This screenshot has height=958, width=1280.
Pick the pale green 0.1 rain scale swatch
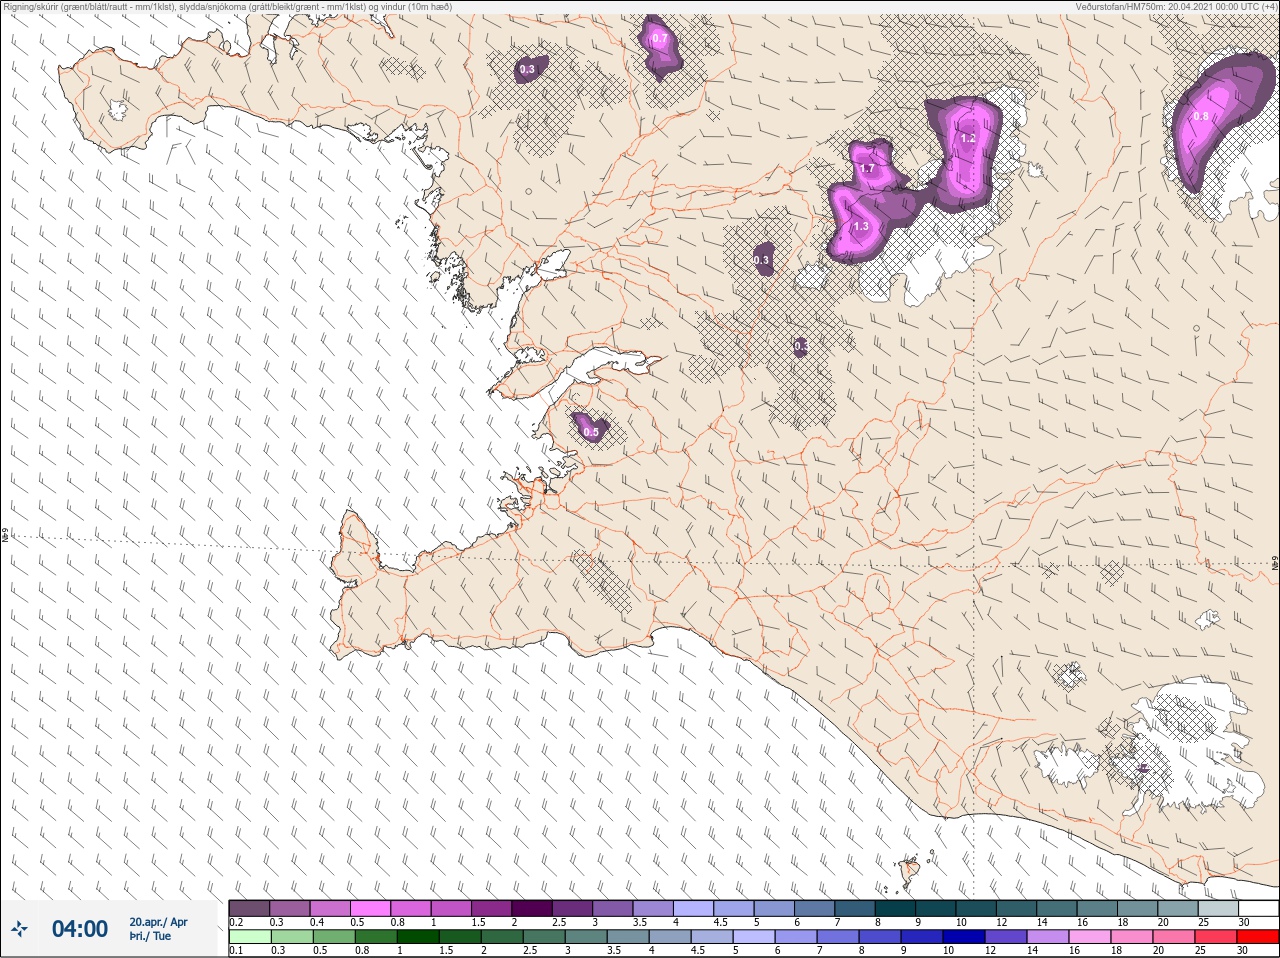pyautogui.click(x=249, y=937)
